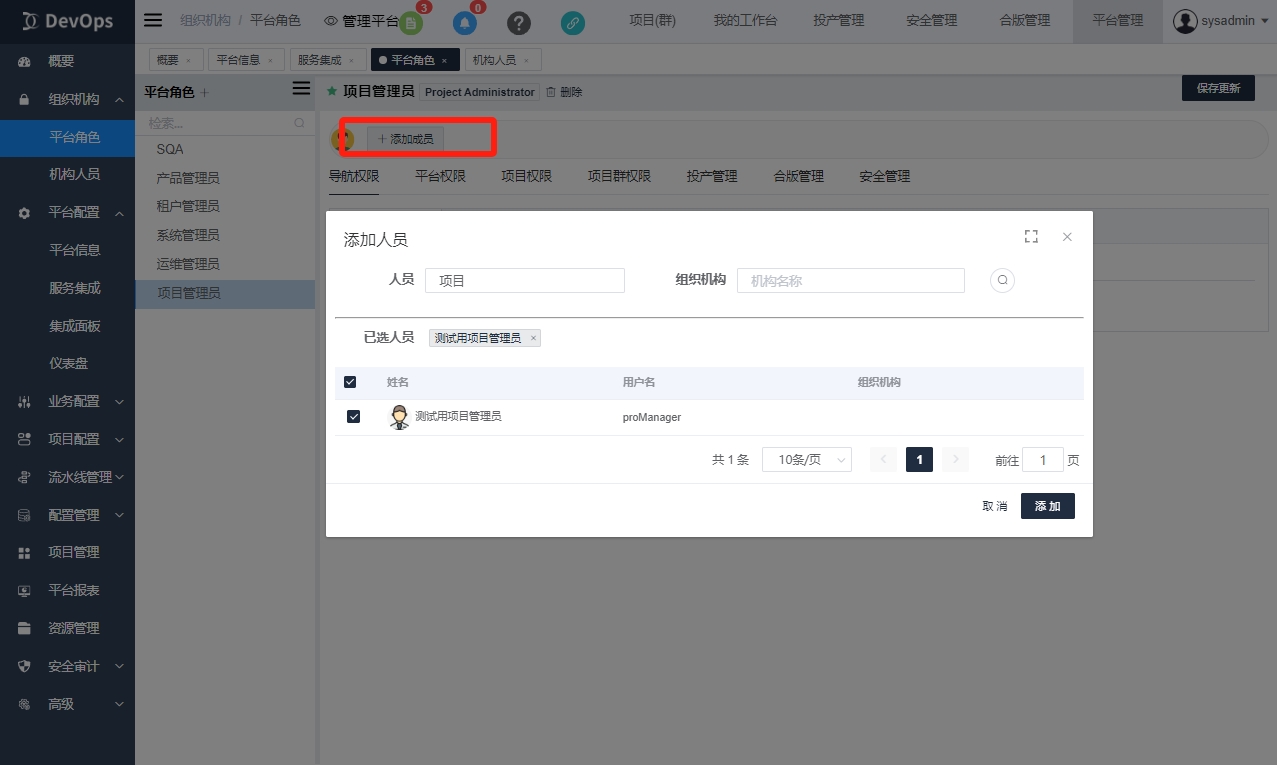Image resolution: width=1277 pixels, height=765 pixels.
Task: Click the green star beside 项目管理员 title
Action: point(332,91)
